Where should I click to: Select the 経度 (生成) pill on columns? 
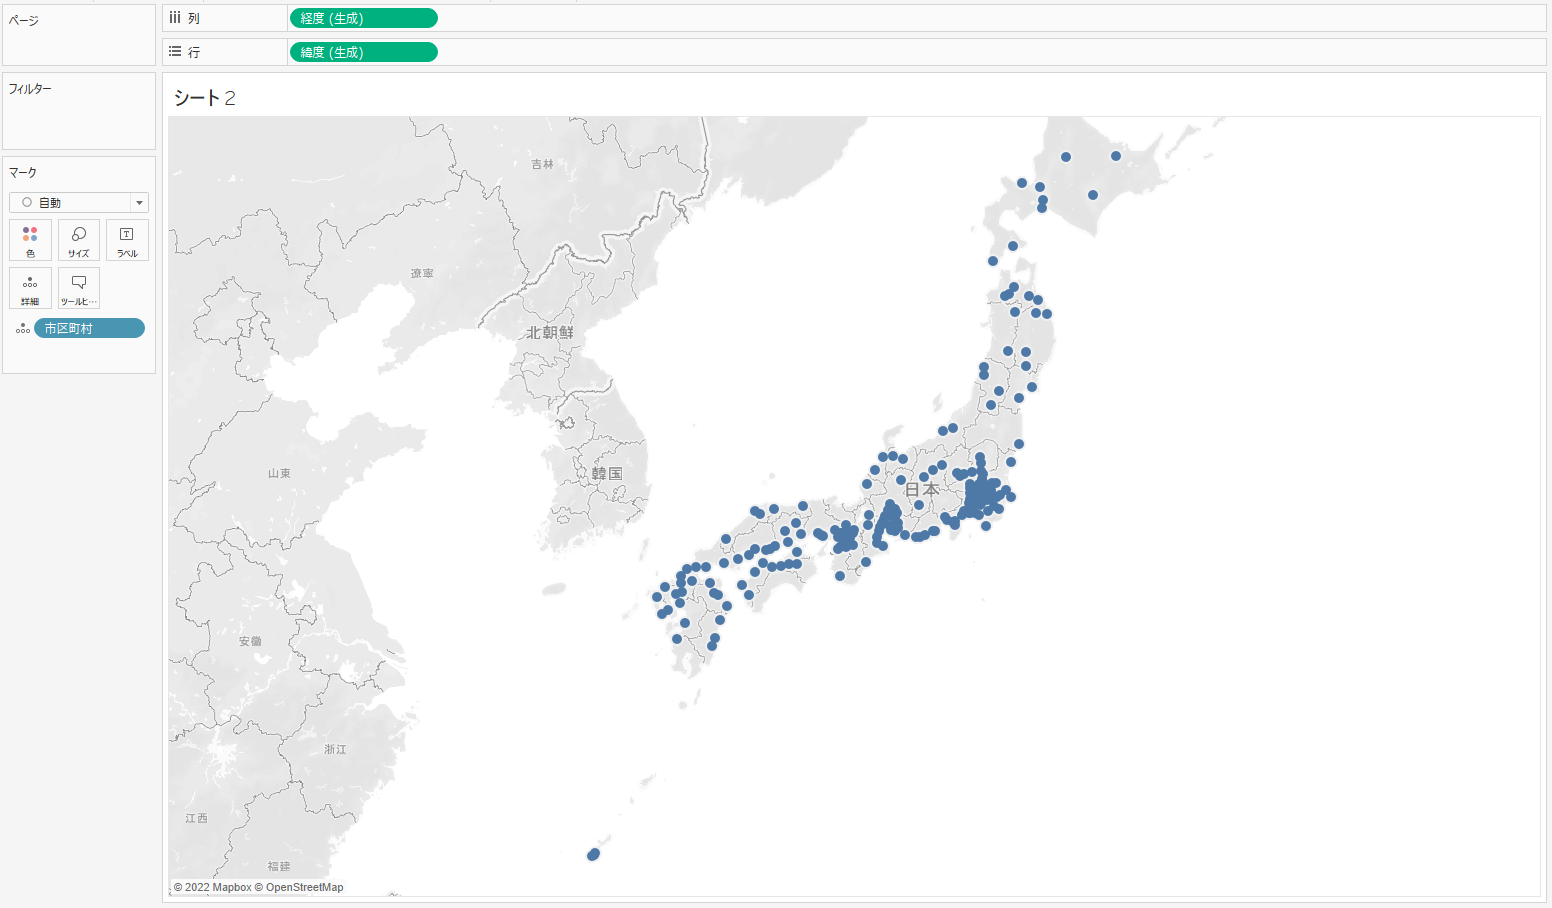pos(363,18)
